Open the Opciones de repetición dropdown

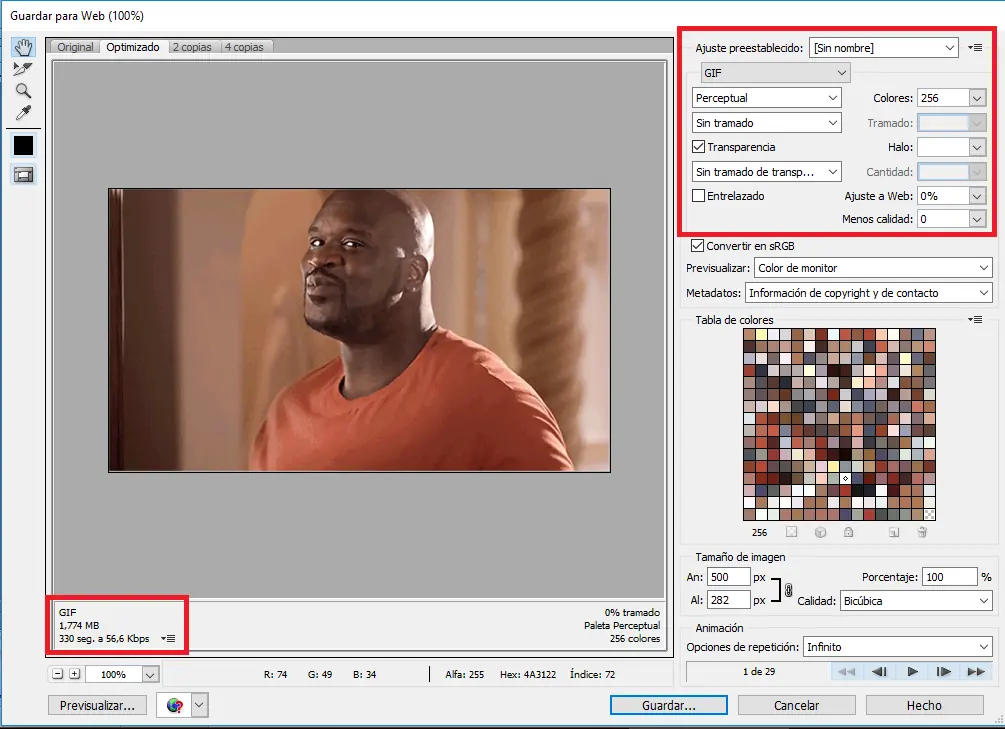pyautogui.click(x=897, y=648)
